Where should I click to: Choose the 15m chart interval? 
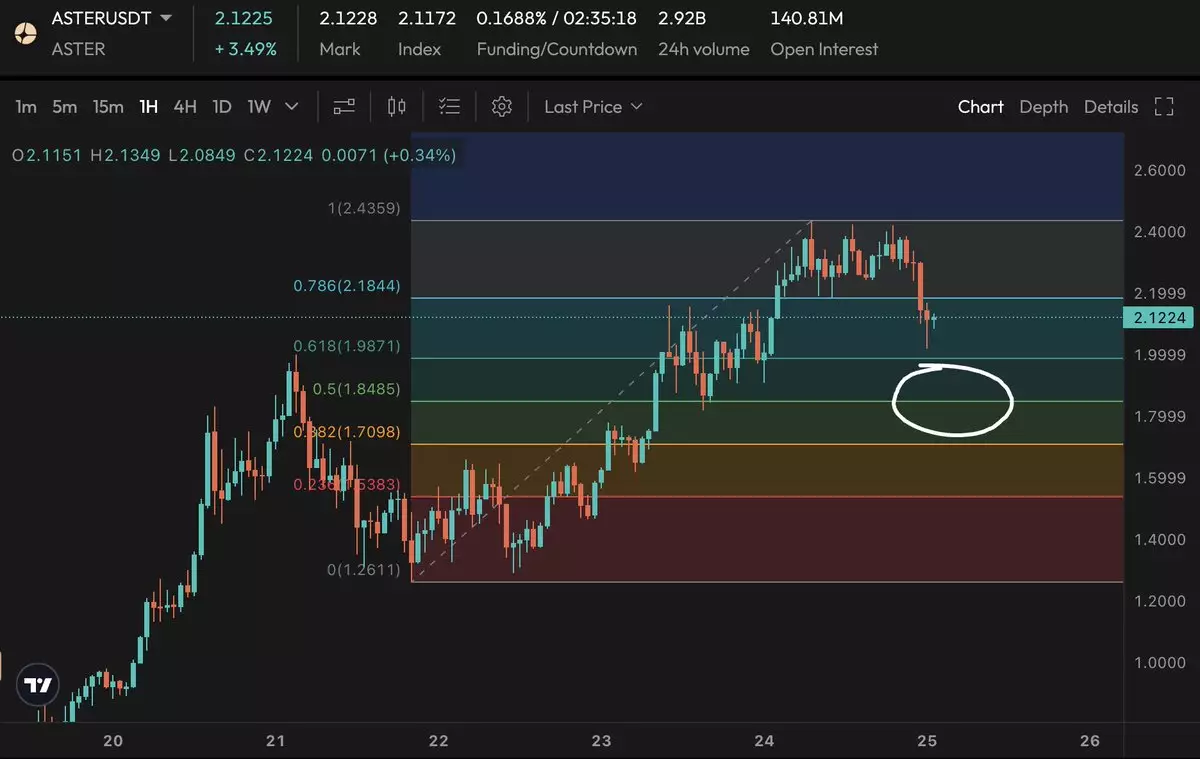[108, 107]
